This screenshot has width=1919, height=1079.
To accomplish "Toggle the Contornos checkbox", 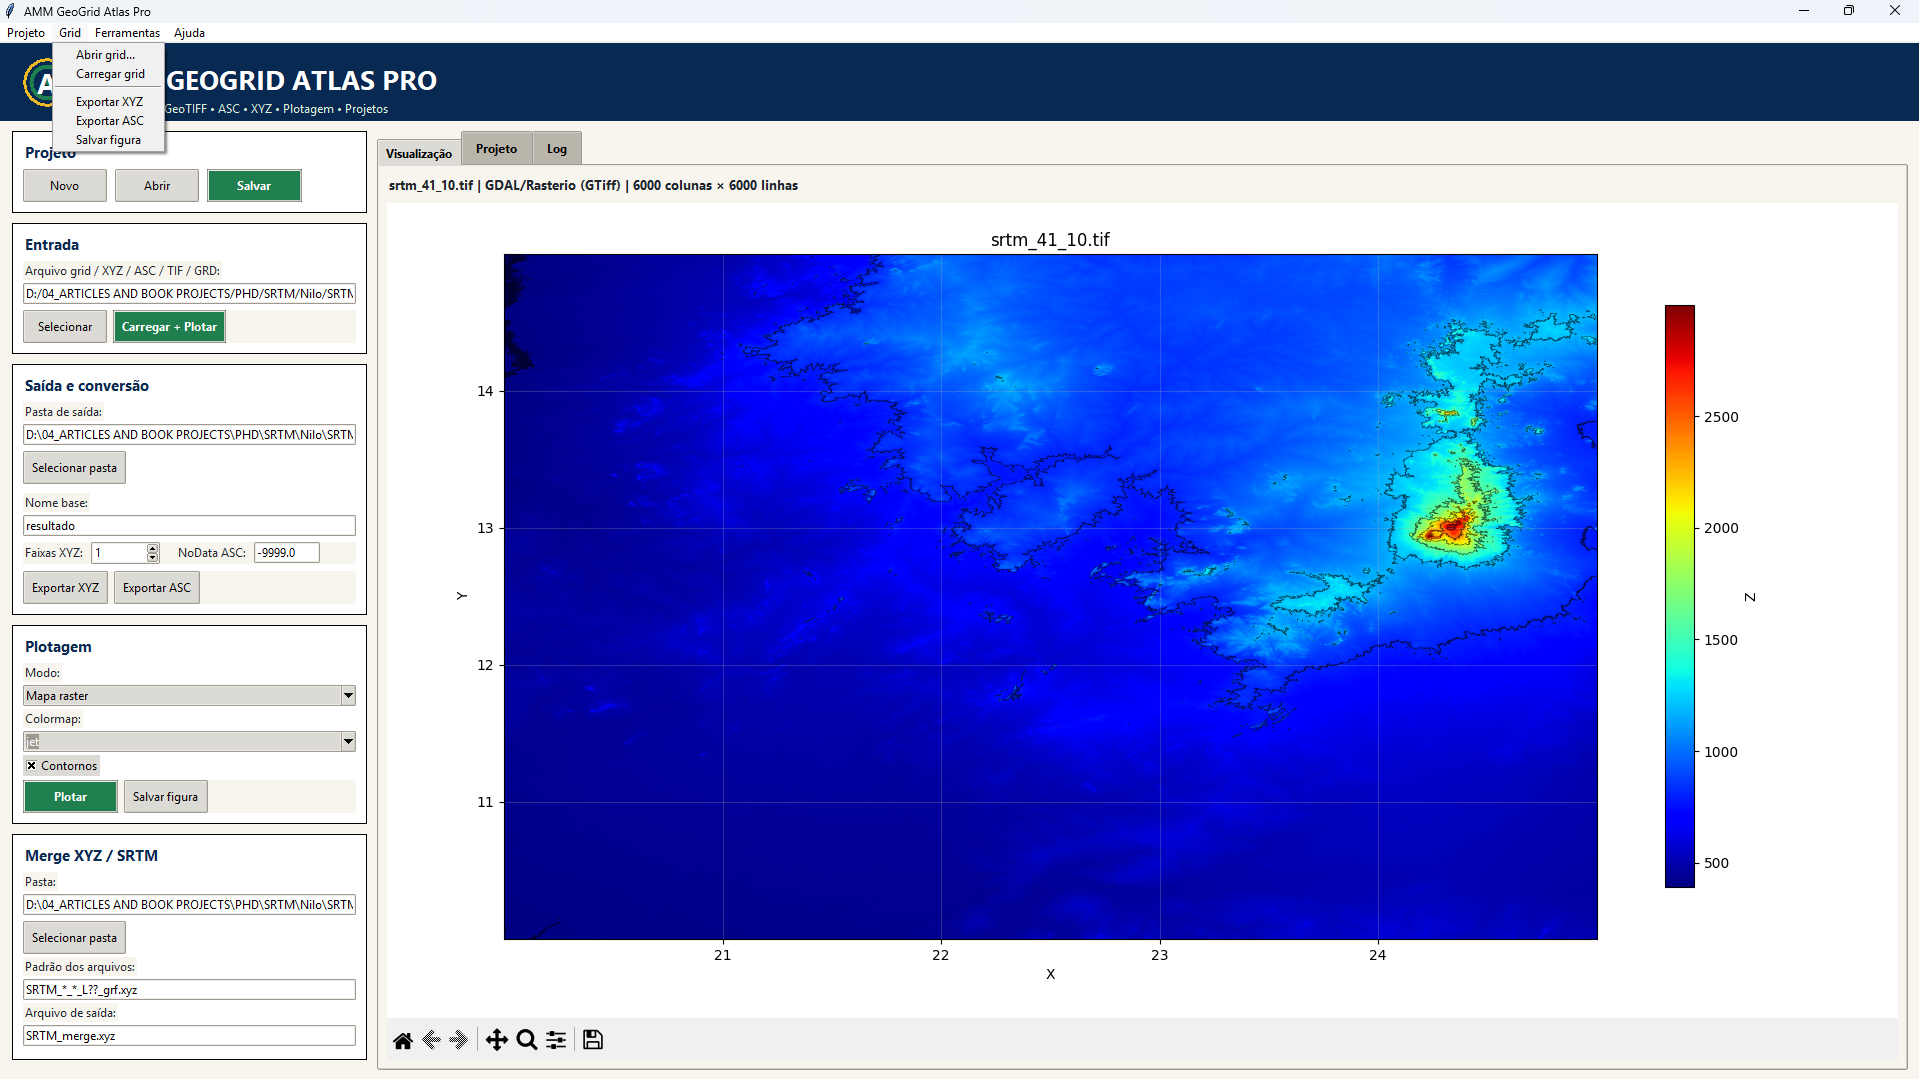I will coord(32,766).
